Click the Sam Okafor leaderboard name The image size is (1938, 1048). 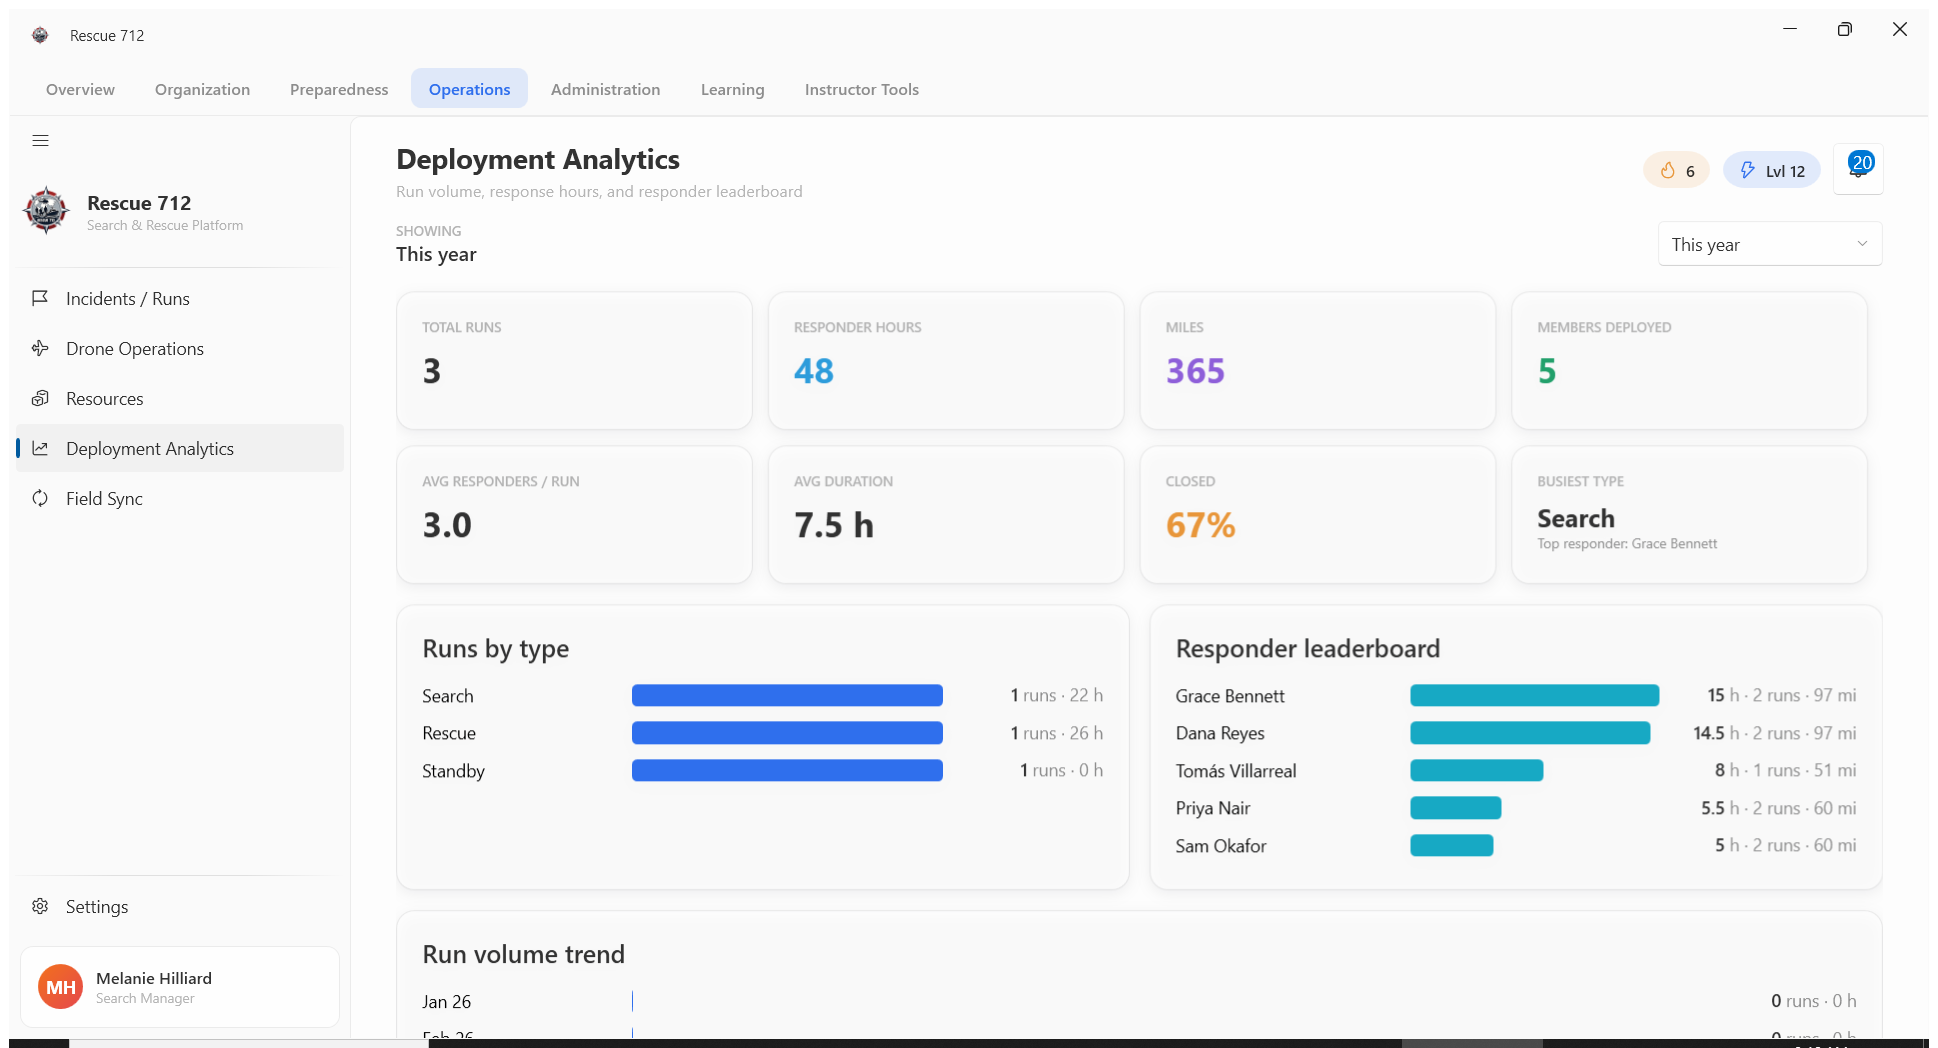tap(1221, 846)
